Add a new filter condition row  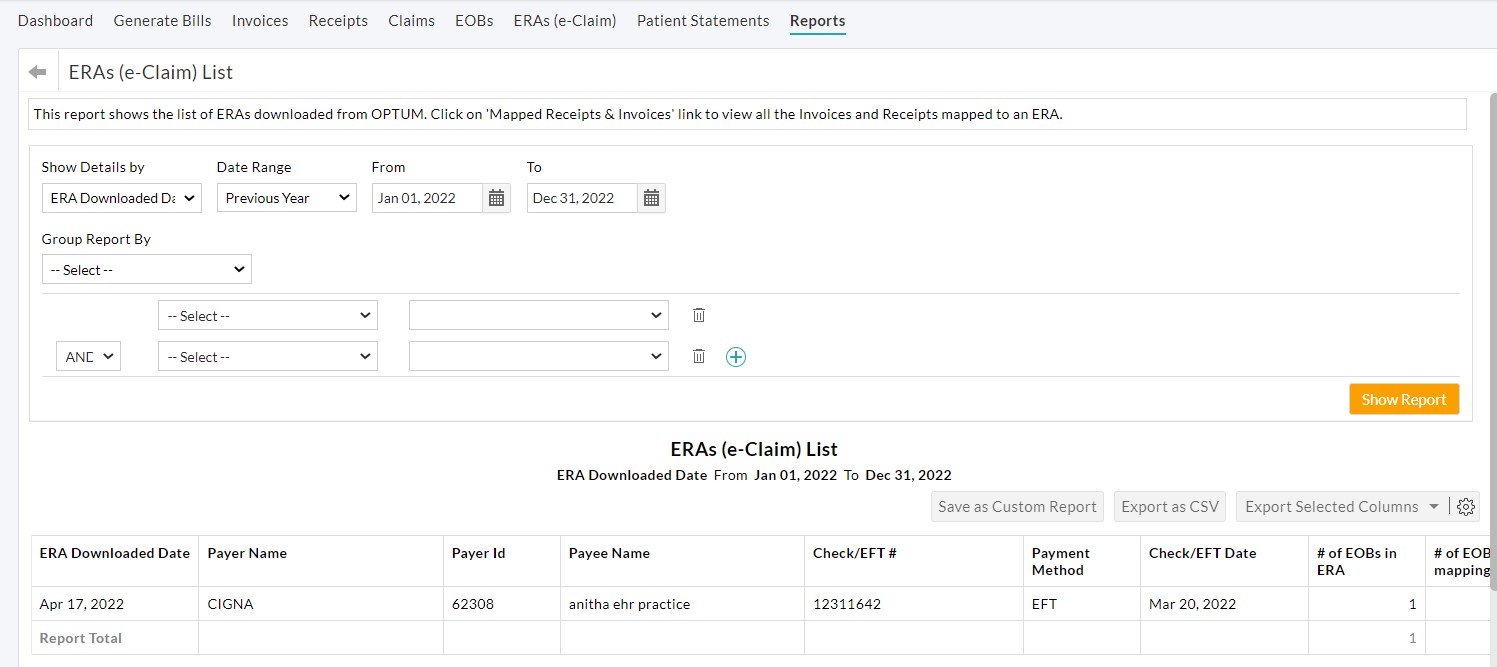(x=736, y=356)
